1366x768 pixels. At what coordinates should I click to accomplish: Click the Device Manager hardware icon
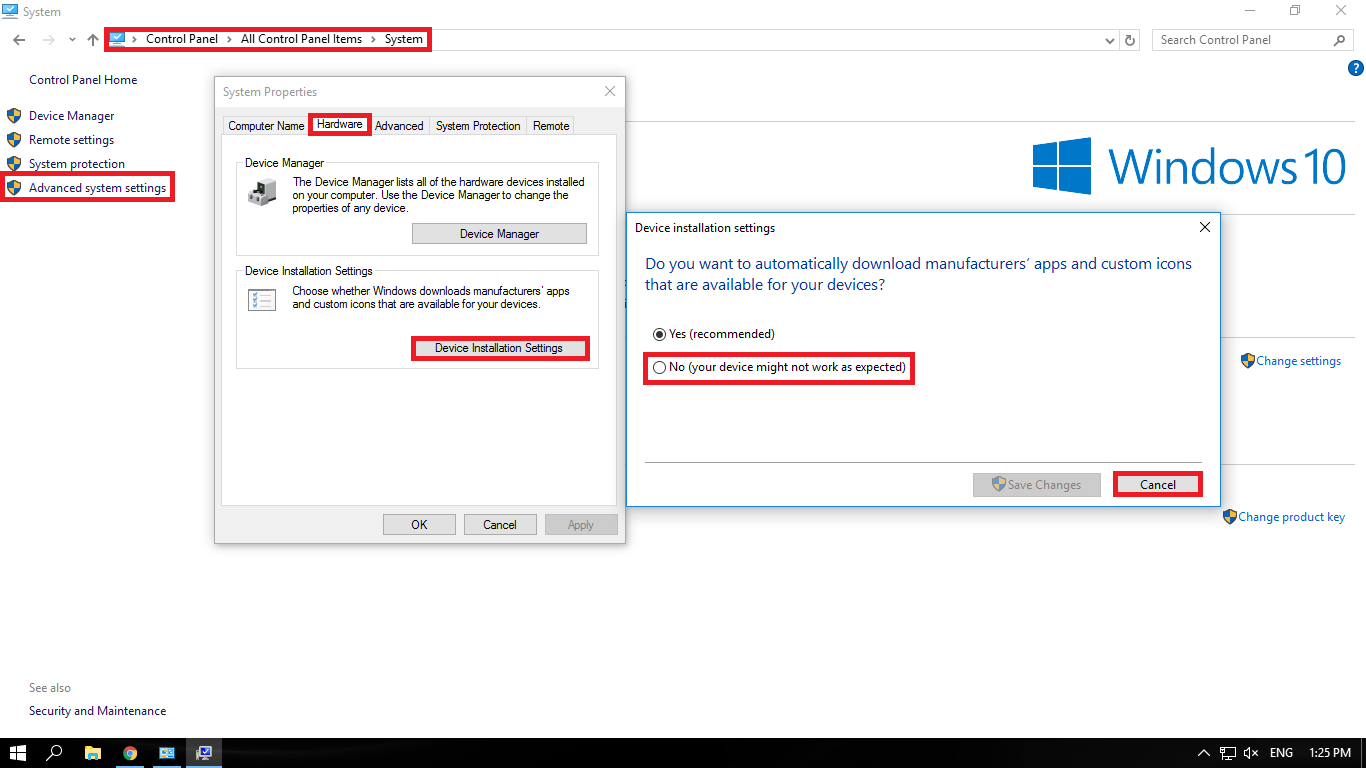262,193
